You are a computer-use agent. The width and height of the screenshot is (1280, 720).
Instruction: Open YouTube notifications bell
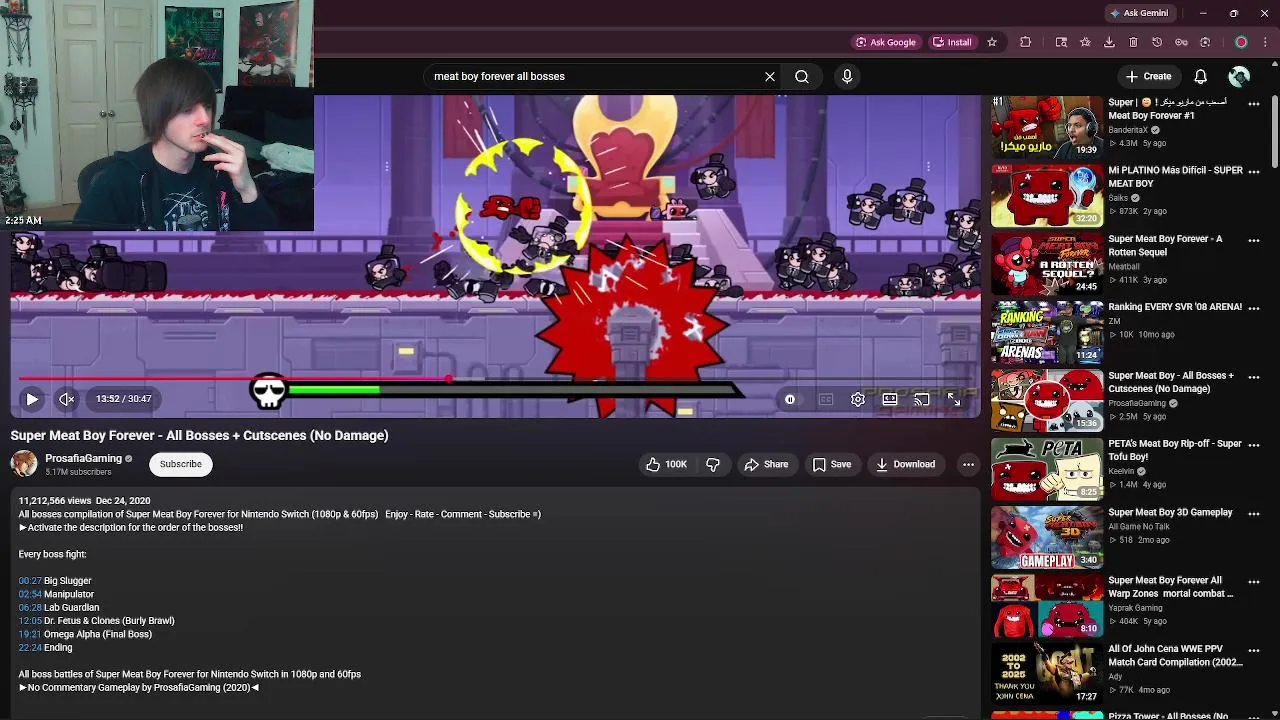pyautogui.click(x=1201, y=76)
